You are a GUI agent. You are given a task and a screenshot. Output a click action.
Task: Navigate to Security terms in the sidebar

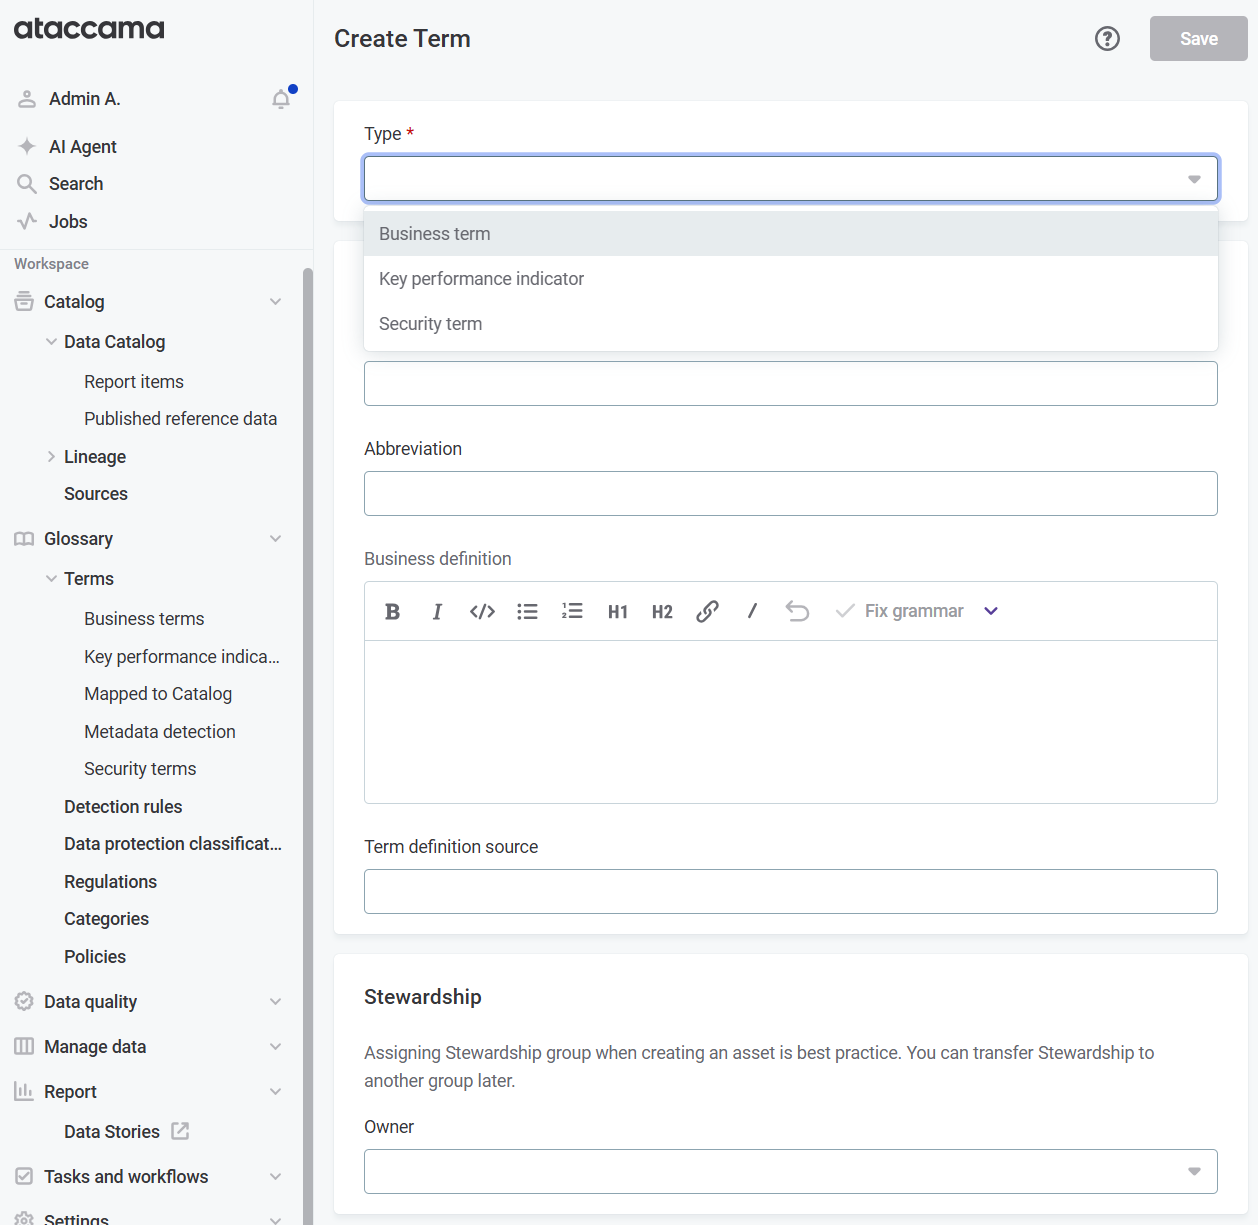click(140, 768)
